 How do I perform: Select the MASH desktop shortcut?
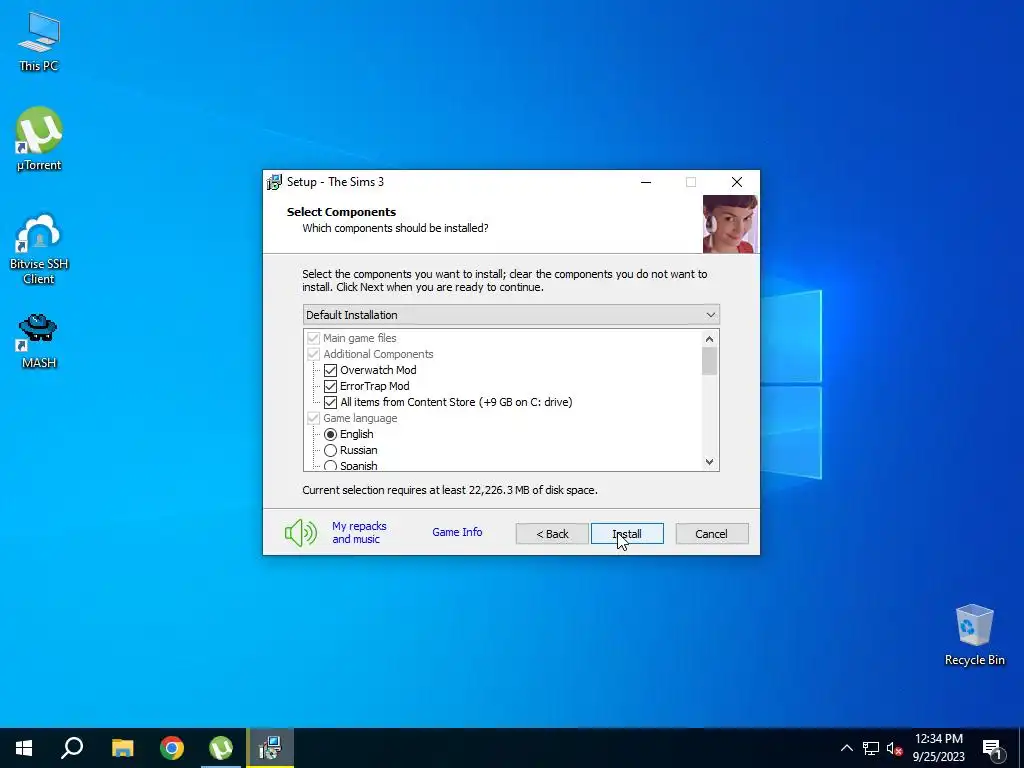39,341
